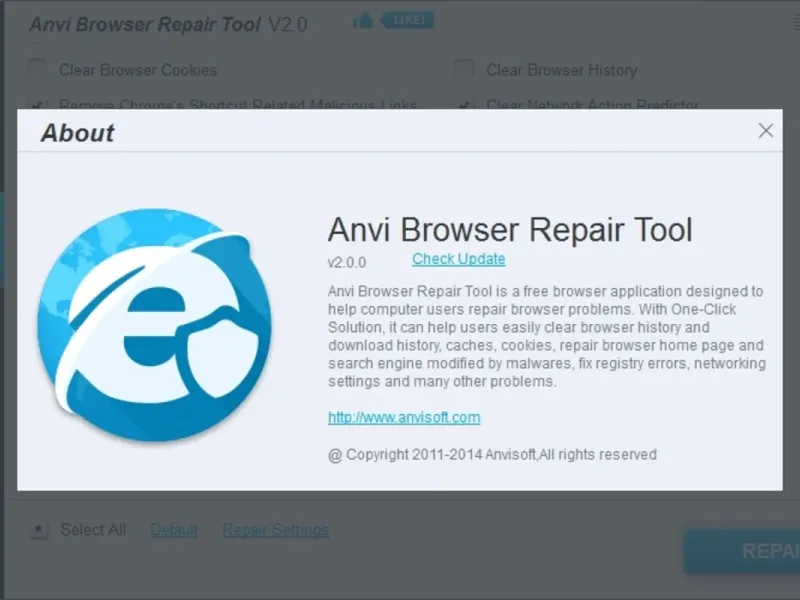Toggle Clear Network Action Predictor checkbox
The width and height of the screenshot is (800, 600).
(464, 105)
